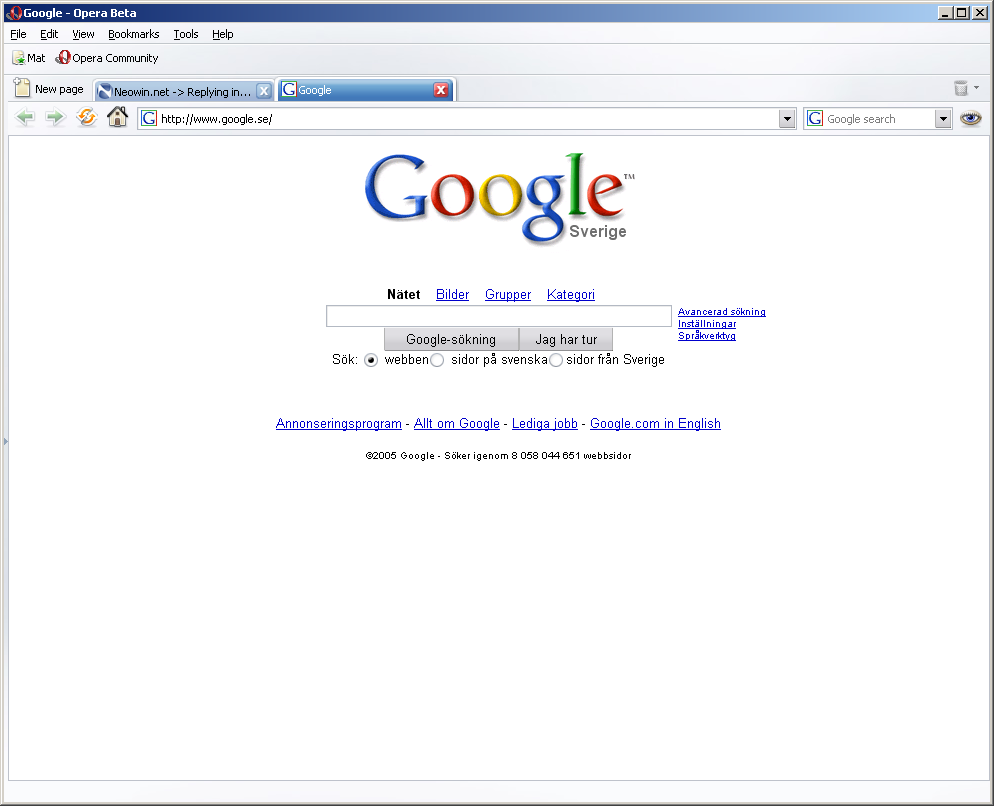Click the Google Sverige logo

point(500,198)
